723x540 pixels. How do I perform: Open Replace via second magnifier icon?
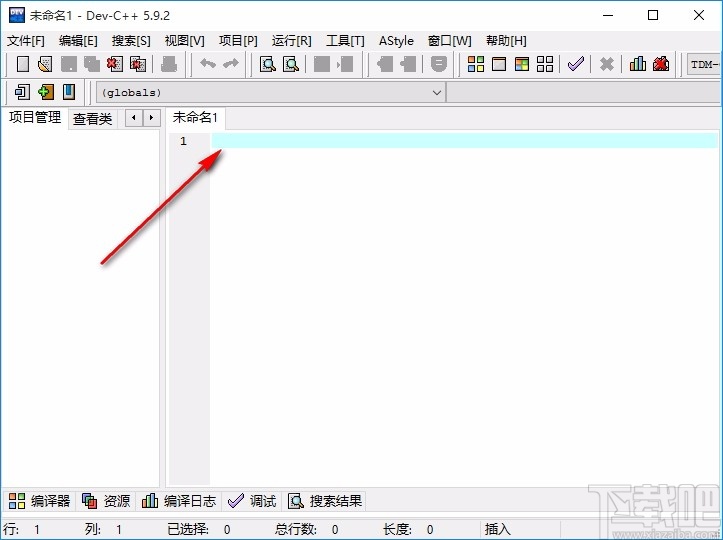pos(290,64)
